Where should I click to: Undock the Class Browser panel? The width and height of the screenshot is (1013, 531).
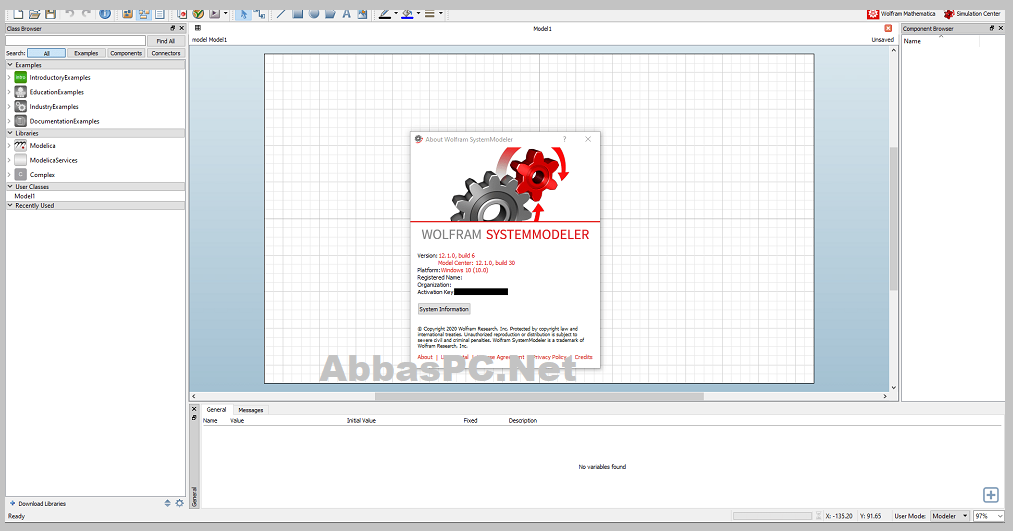pyautogui.click(x=172, y=28)
